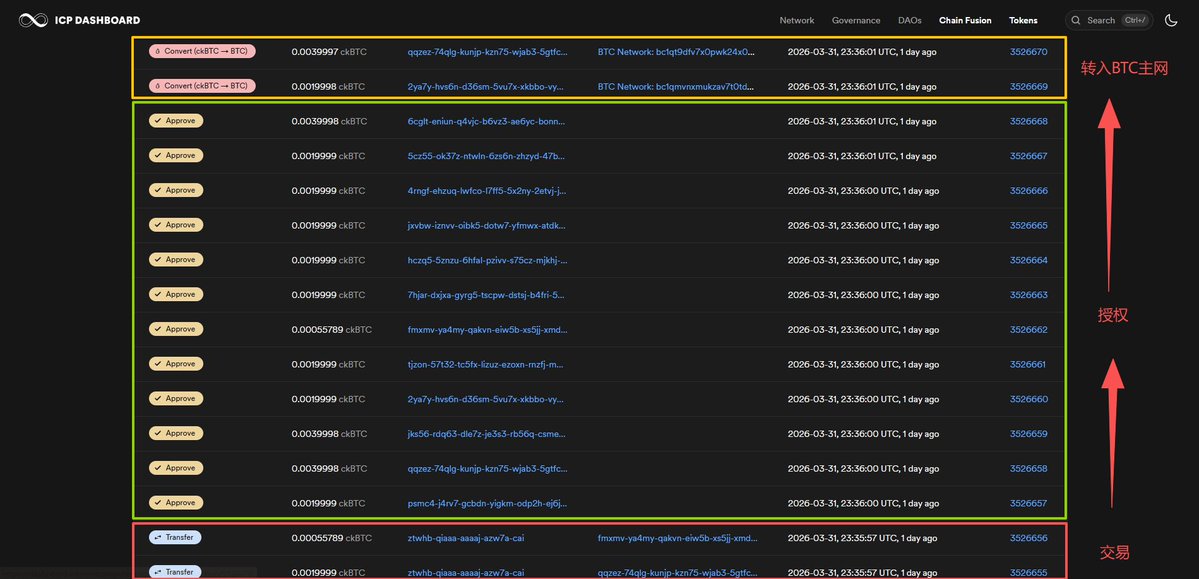Open the Network menu

[x=797, y=21]
